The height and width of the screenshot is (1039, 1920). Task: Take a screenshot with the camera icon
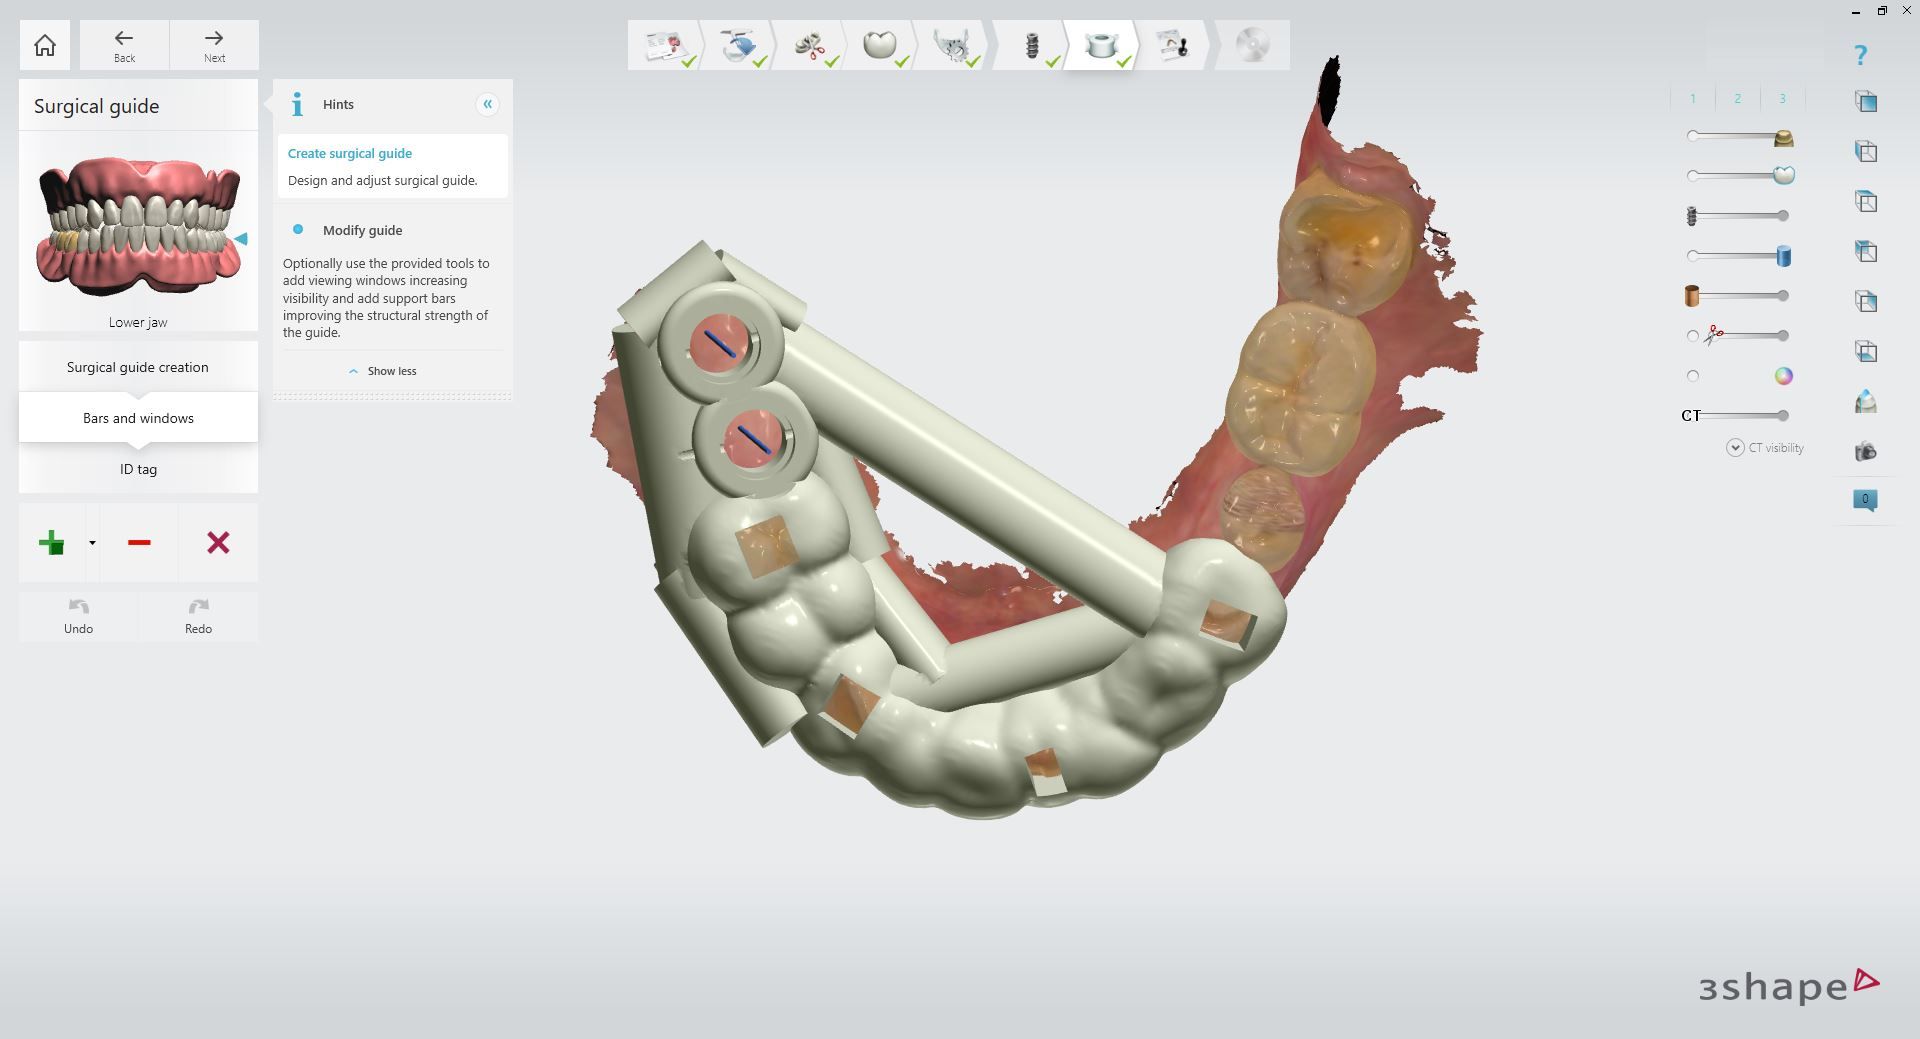[x=1865, y=452]
